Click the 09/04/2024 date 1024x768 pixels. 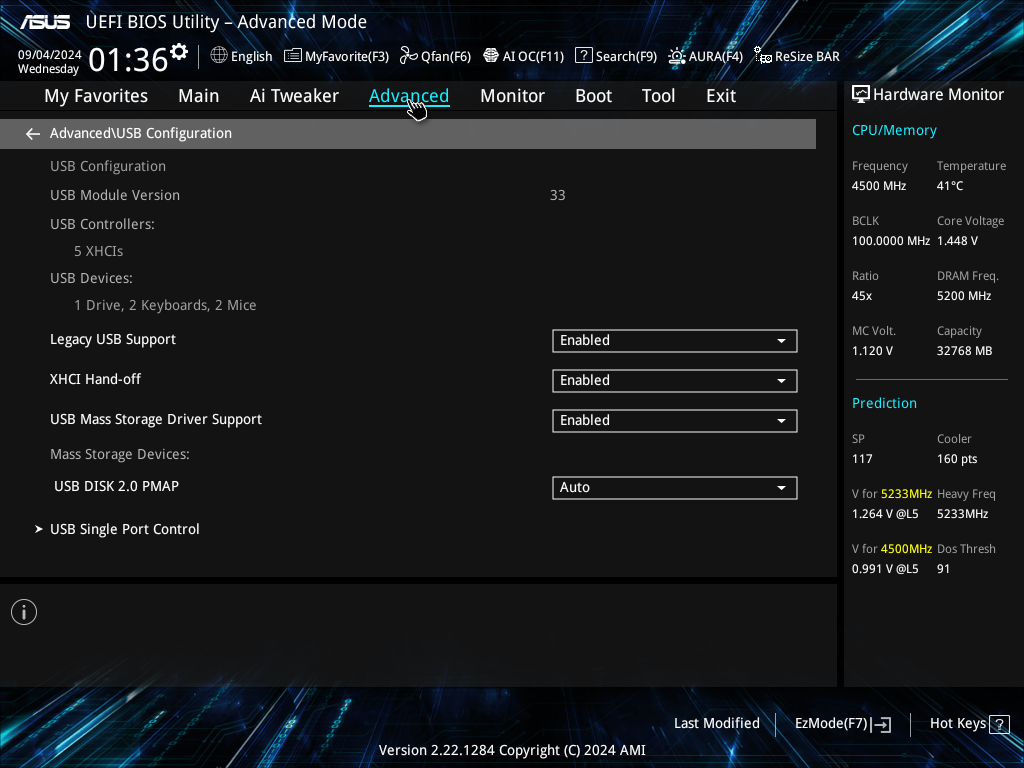(50, 55)
